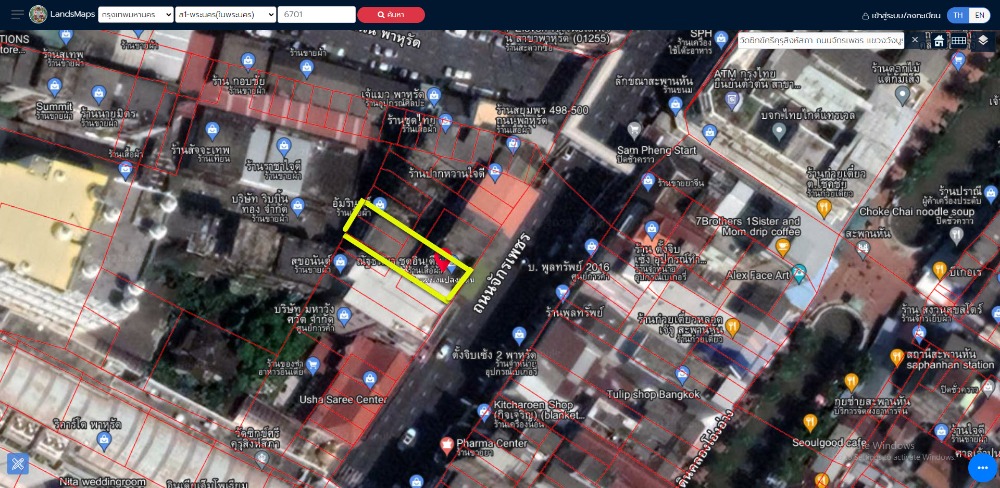The width and height of the screenshot is (1000, 488).
Task: Click the ATM กรุงไทย marker
Action: [x=733, y=100]
